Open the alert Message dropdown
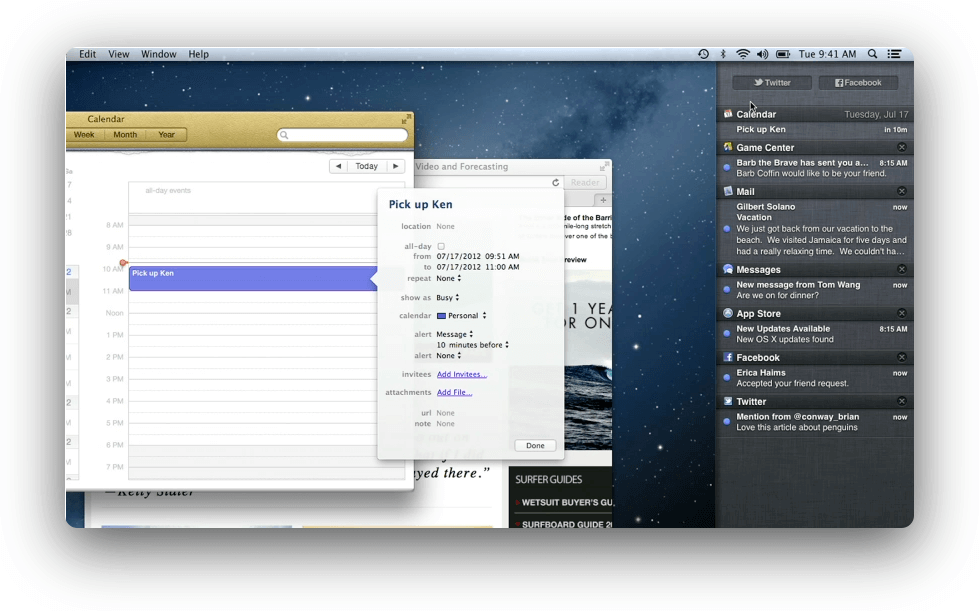 coord(455,335)
